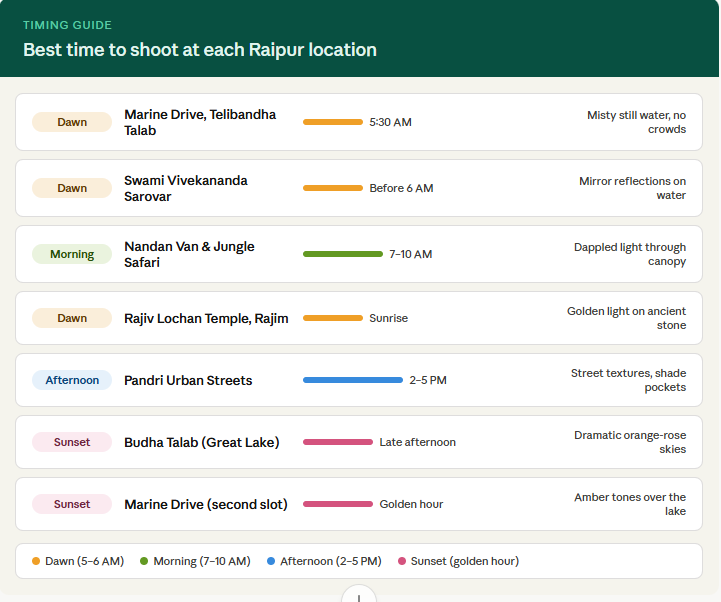
Task: Click the '5:30 AM' time label
Action: click(x=390, y=122)
